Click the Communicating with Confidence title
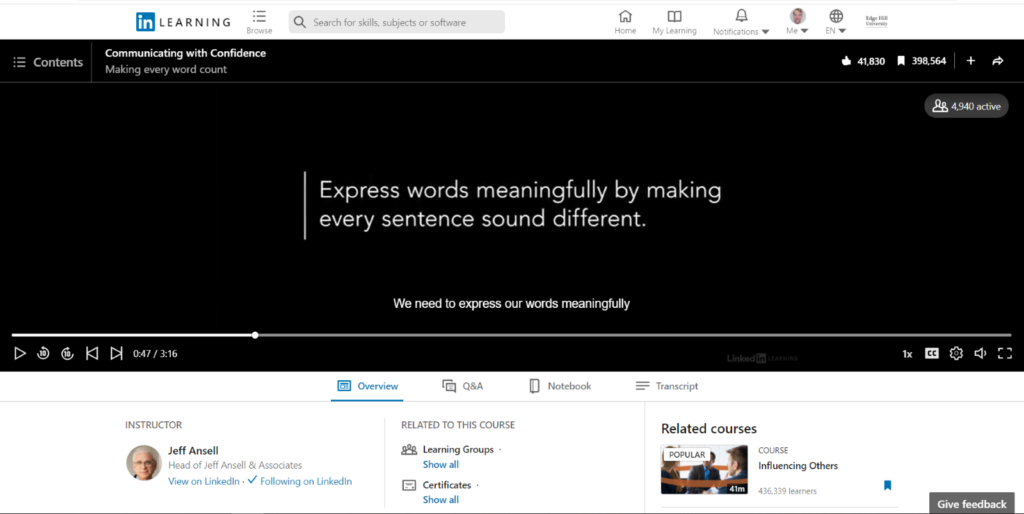 (x=185, y=53)
